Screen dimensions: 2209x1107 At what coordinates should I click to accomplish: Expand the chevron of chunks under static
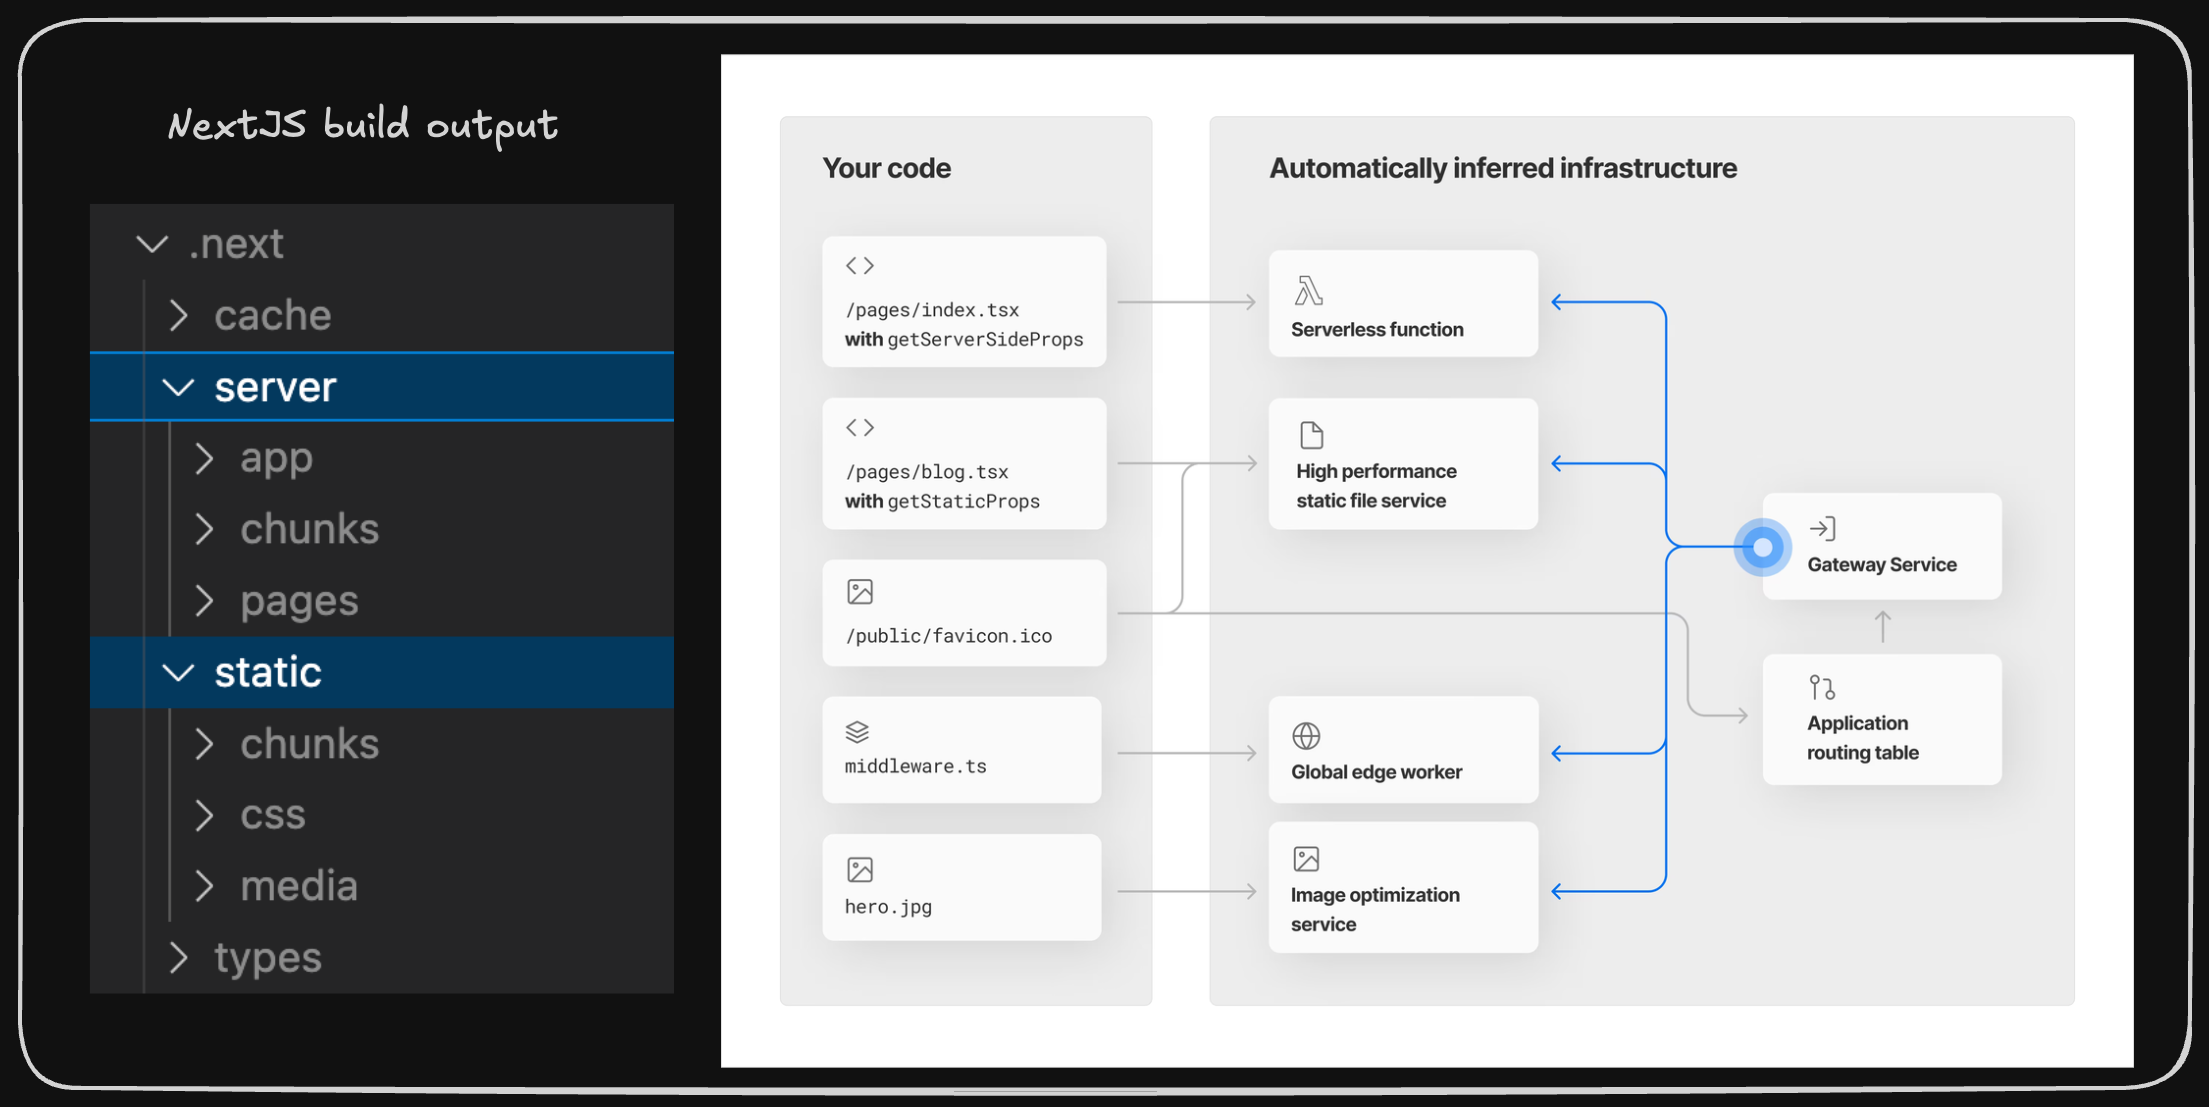tap(204, 744)
